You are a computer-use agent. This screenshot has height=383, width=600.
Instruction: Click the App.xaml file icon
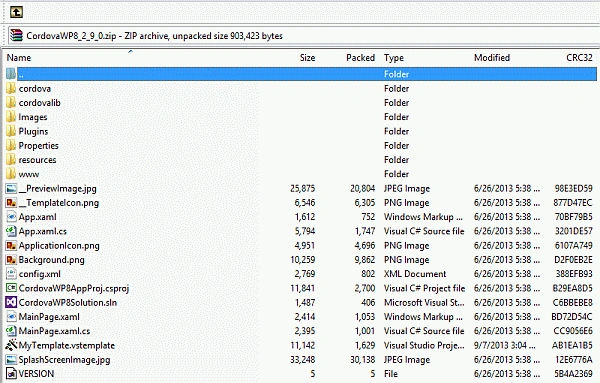pos(11,217)
